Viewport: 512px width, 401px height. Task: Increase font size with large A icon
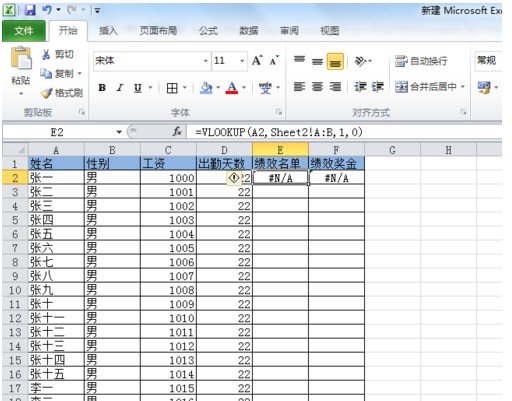coord(257,61)
